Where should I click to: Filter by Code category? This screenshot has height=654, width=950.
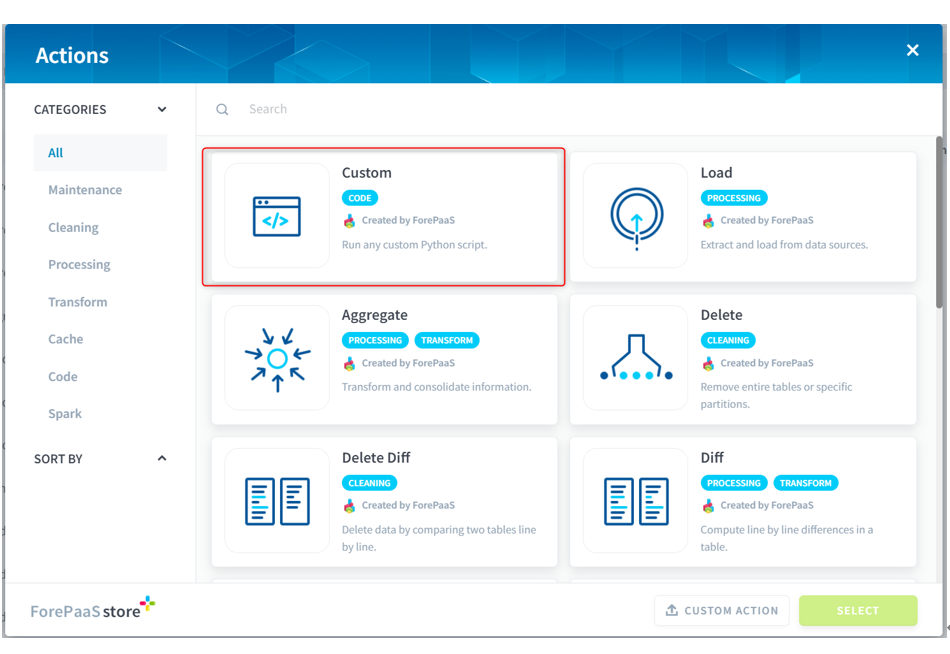click(62, 377)
